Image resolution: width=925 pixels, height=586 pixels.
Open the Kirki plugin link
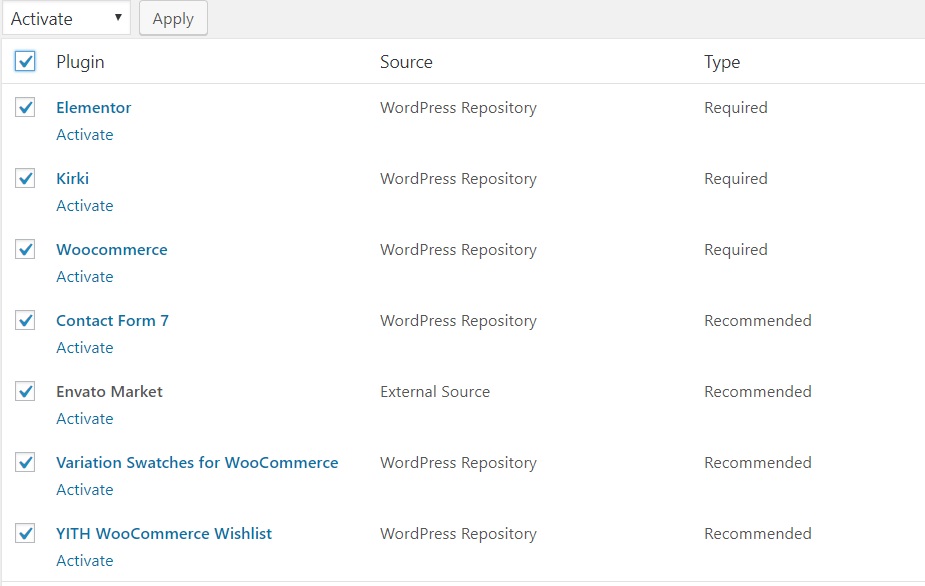(x=73, y=178)
